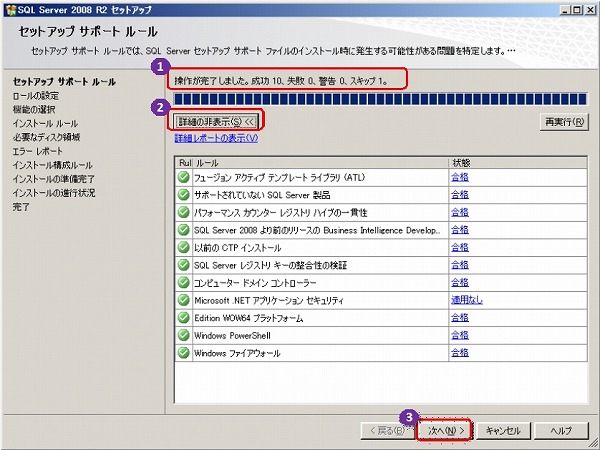600x450 pixels.
Task: Open the 詳細レポートの表示(V) link
Action: pyautogui.click(x=217, y=138)
